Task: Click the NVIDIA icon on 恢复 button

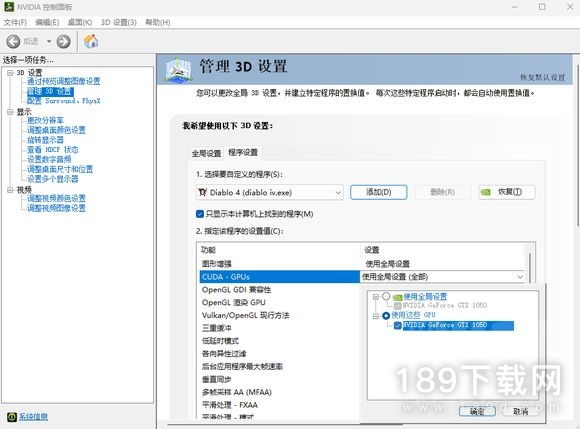Action: click(x=485, y=192)
